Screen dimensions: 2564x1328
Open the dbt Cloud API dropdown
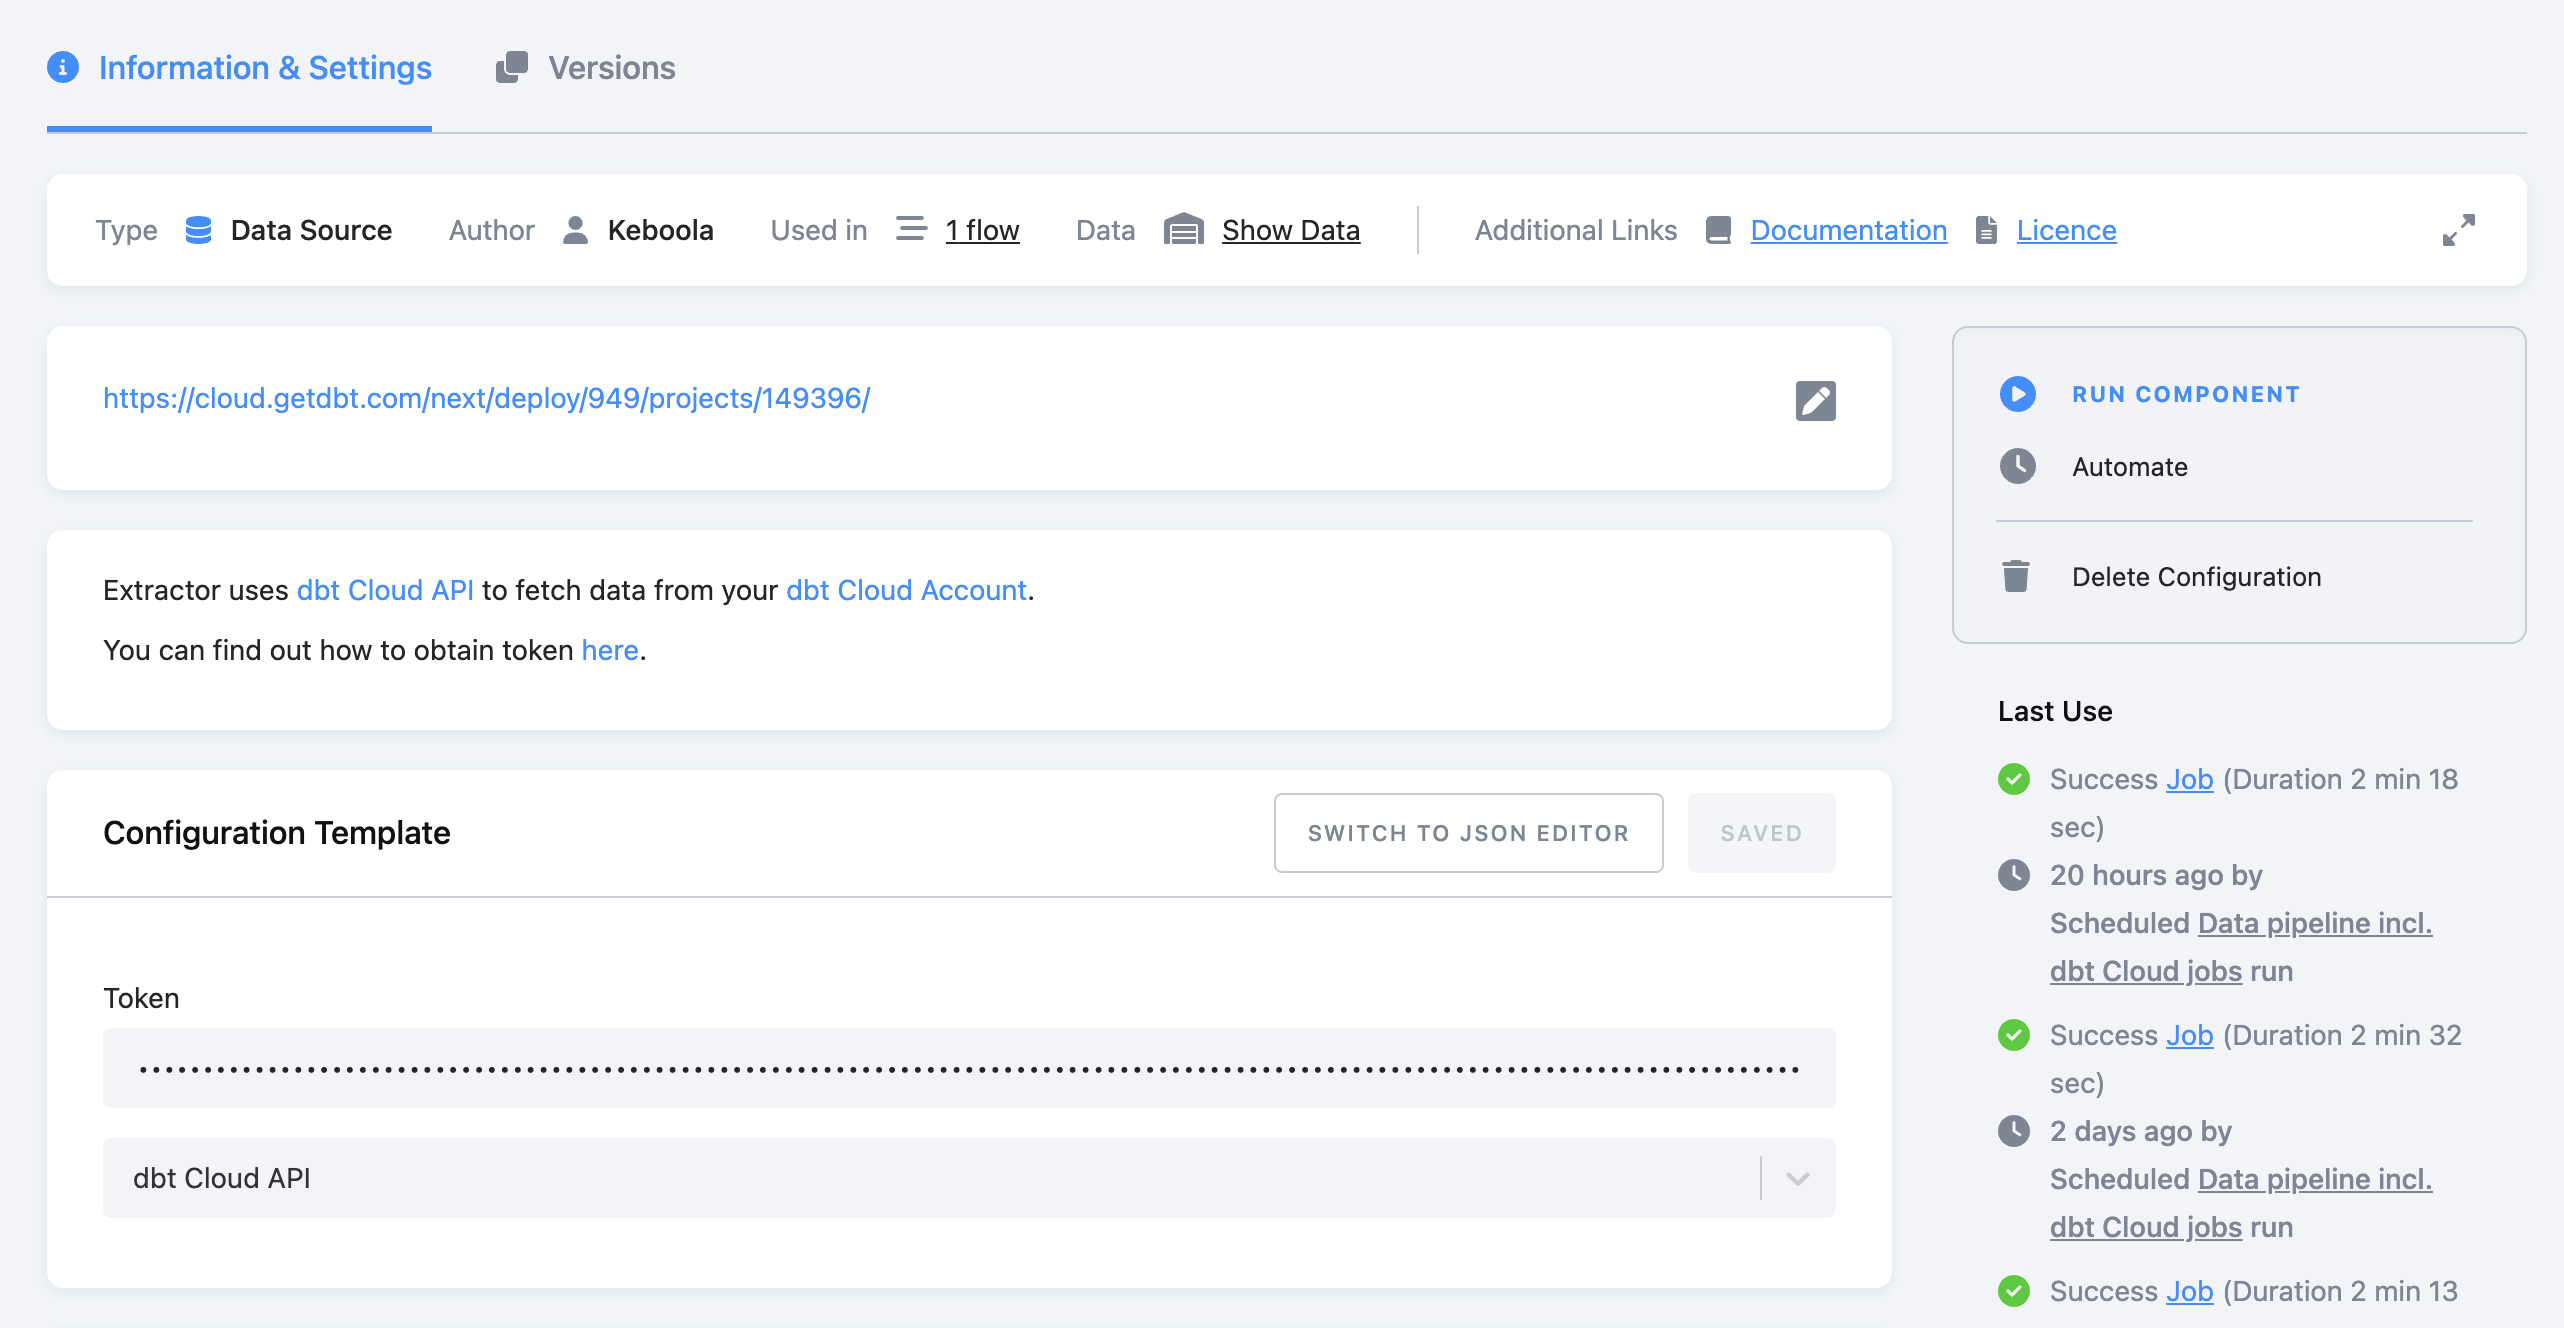click(x=969, y=1178)
